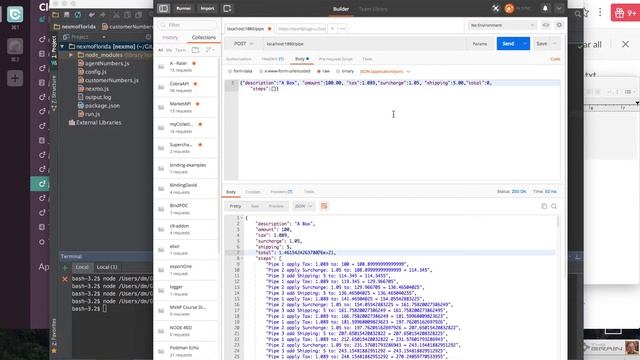Click the request URL field
This screenshot has width=640, height=360.
tap(363, 44)
